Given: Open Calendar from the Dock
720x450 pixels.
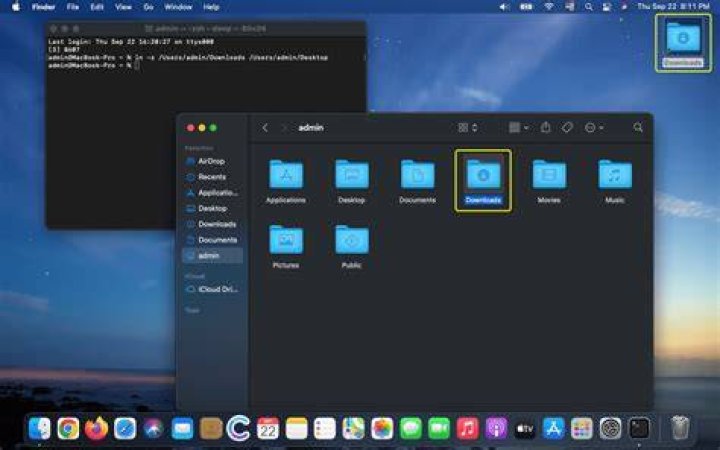Looking at the screenshot, I should [268, 429].
